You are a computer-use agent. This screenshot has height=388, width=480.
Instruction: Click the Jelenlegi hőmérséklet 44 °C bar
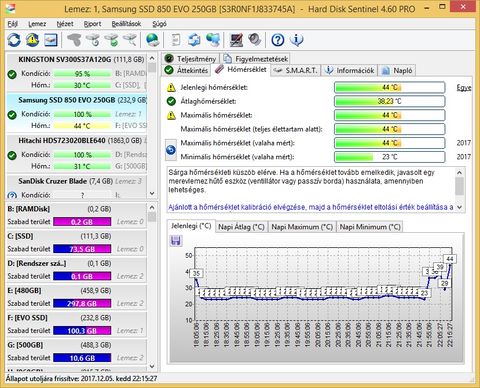tap(390, 87)
